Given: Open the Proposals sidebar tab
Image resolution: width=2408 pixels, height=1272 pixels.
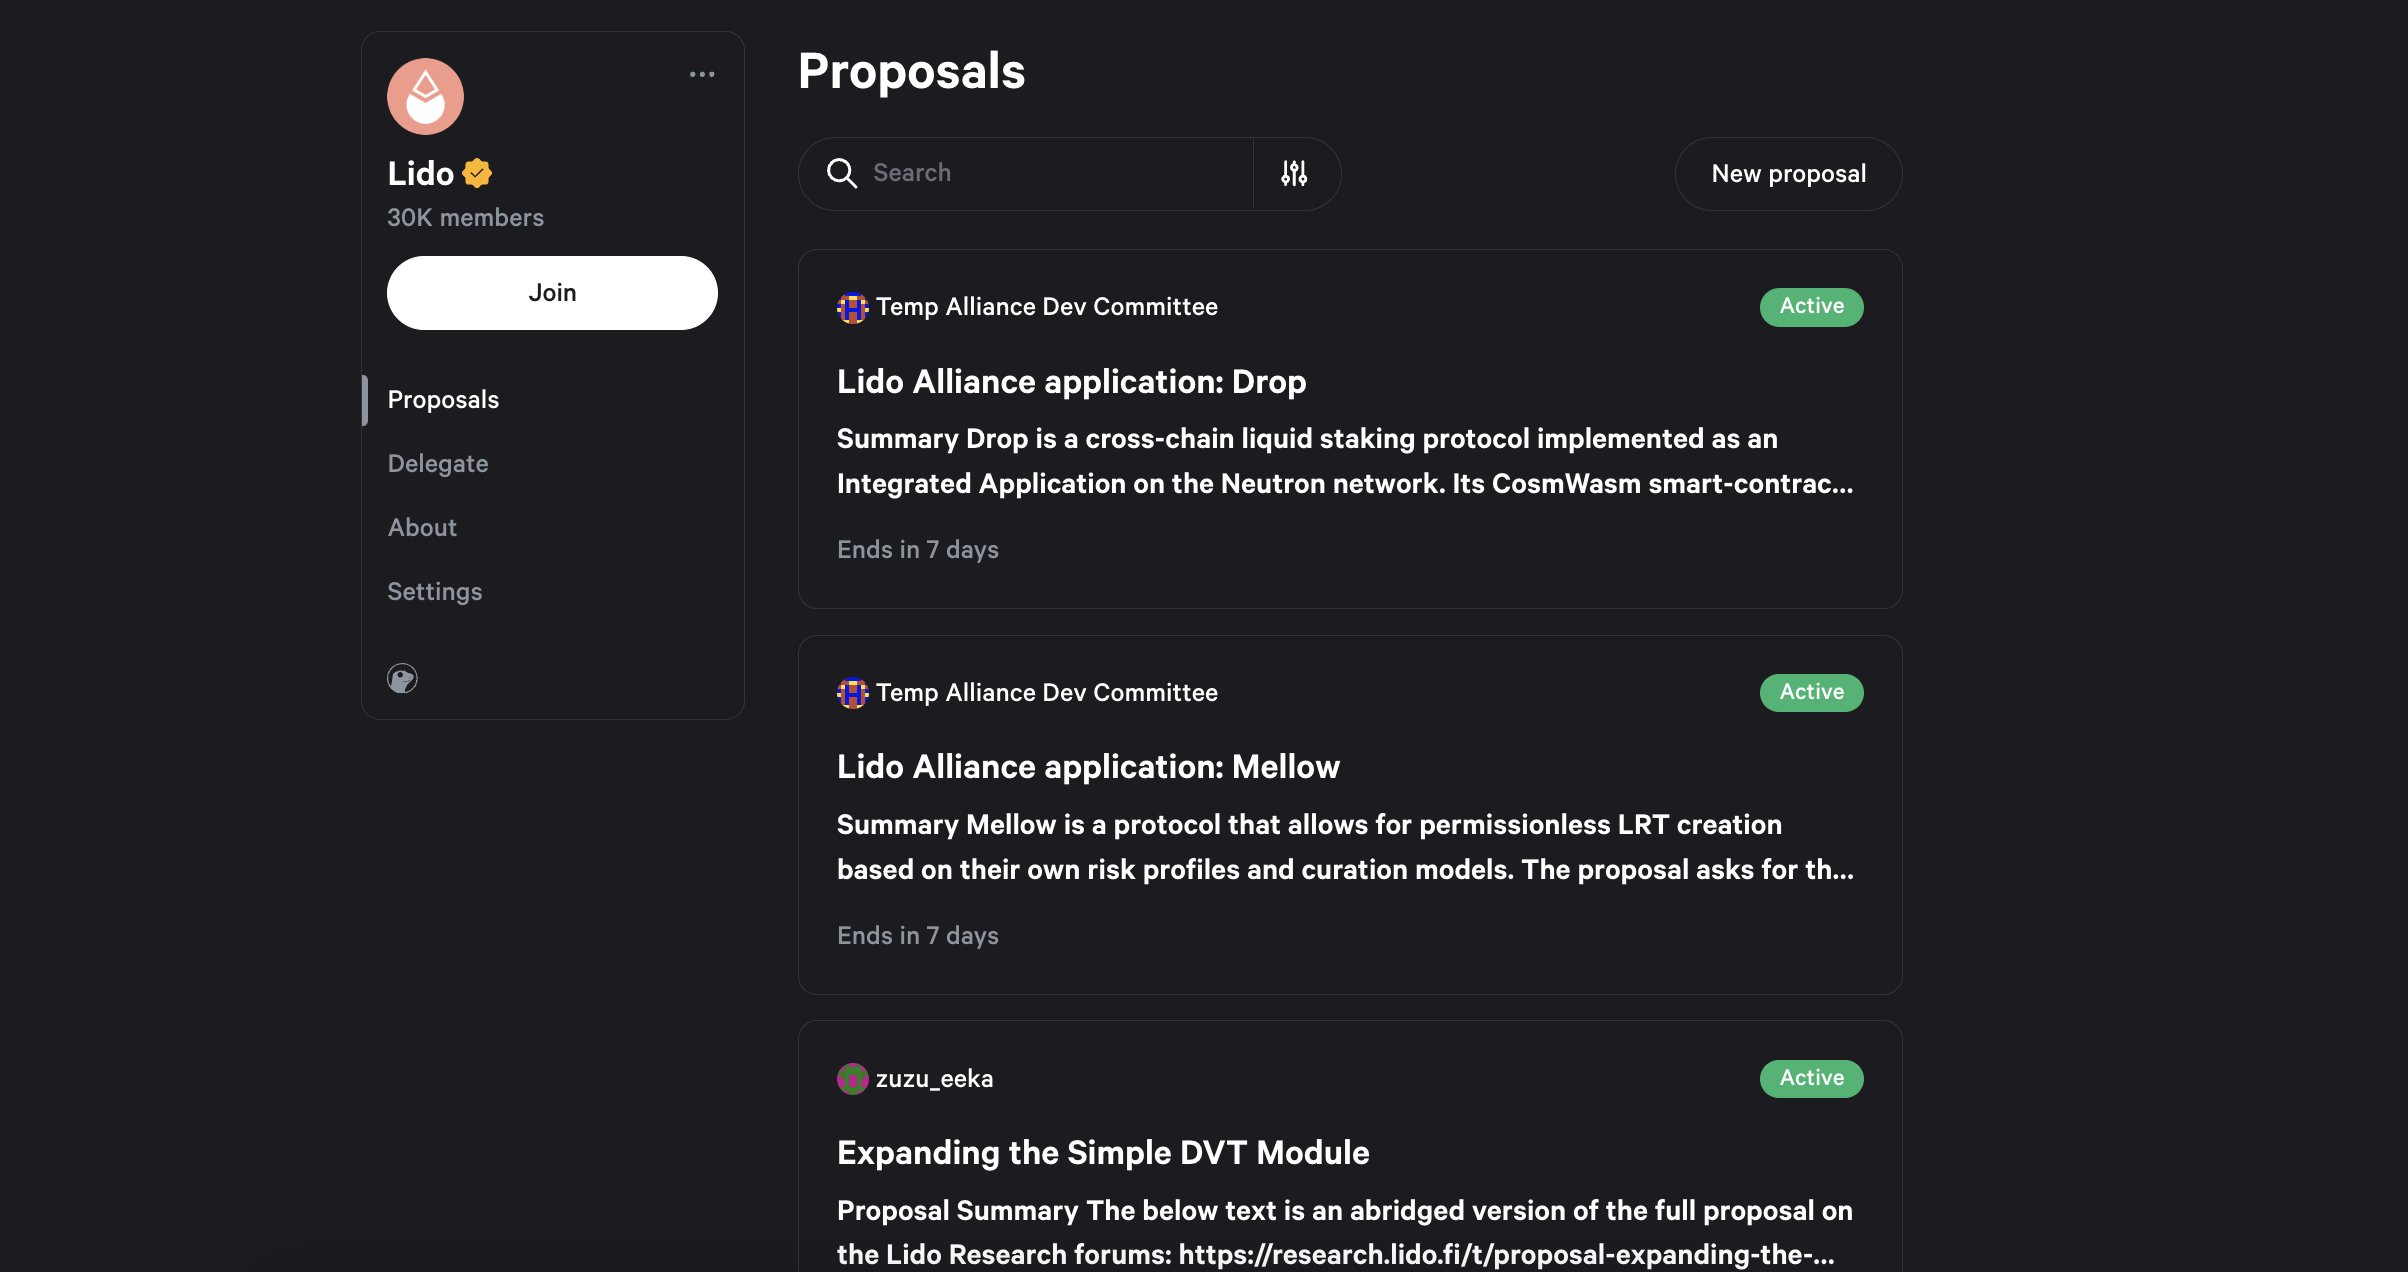Looking at the screenshot, I should [443, 399].
